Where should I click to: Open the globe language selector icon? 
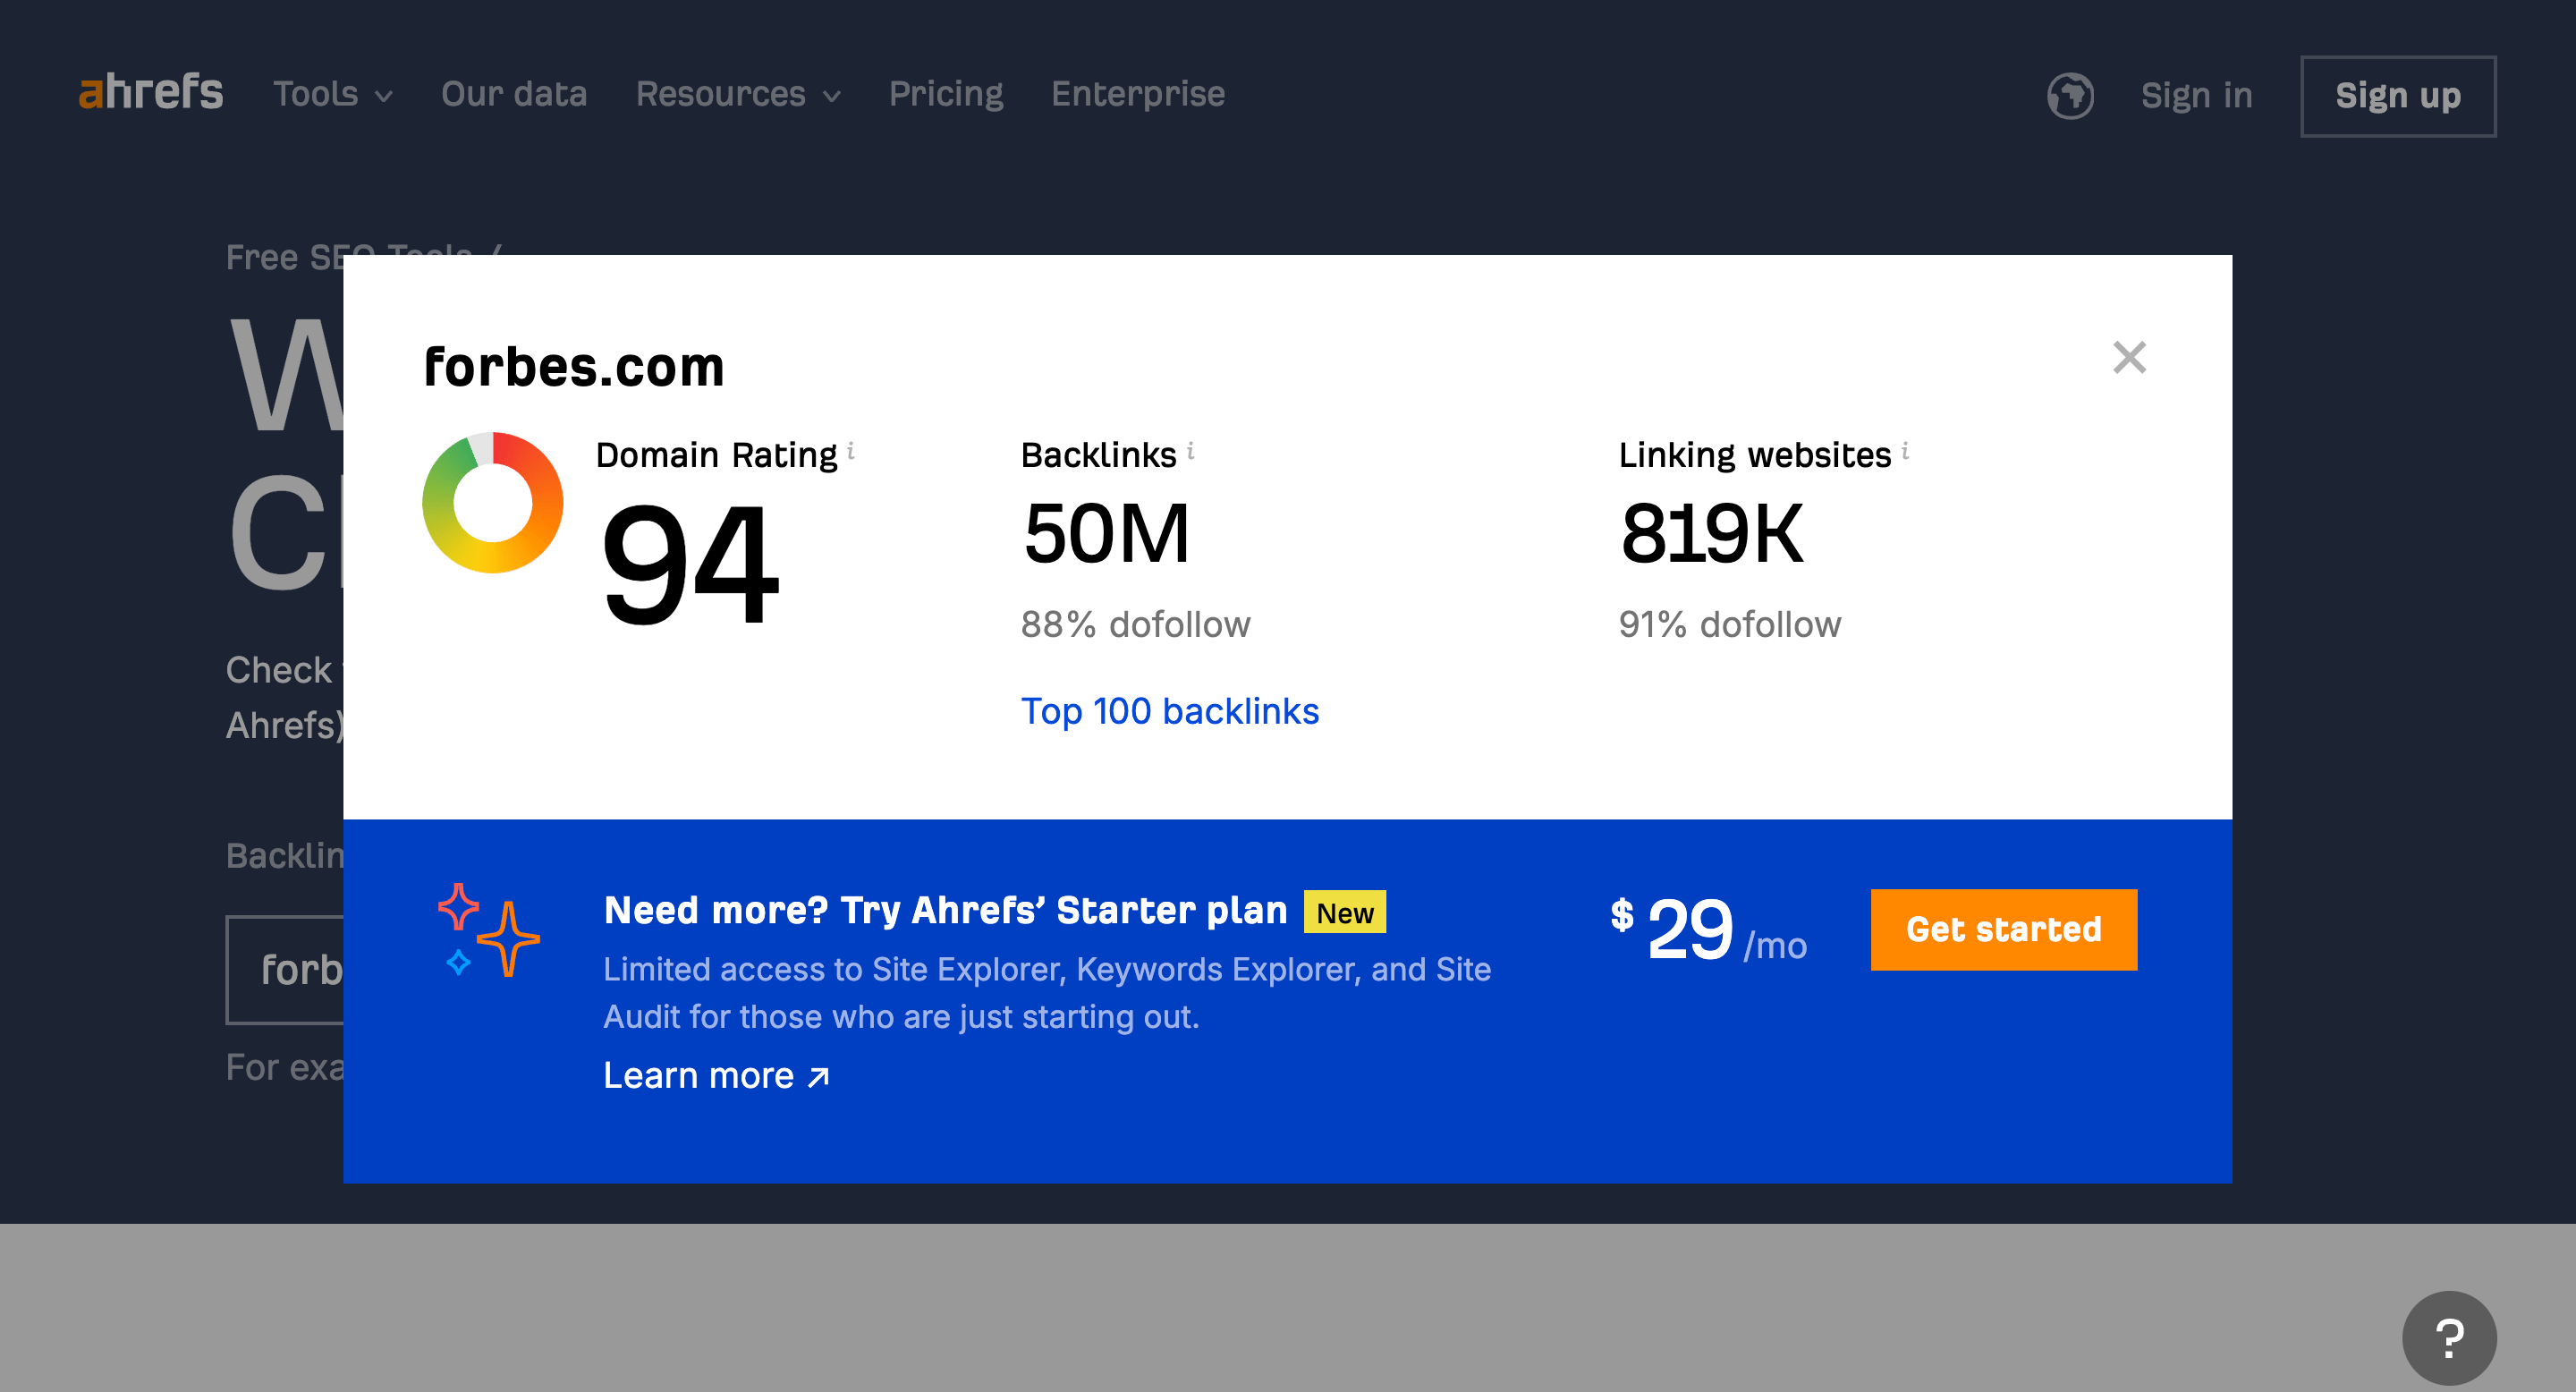point(2071,95)
